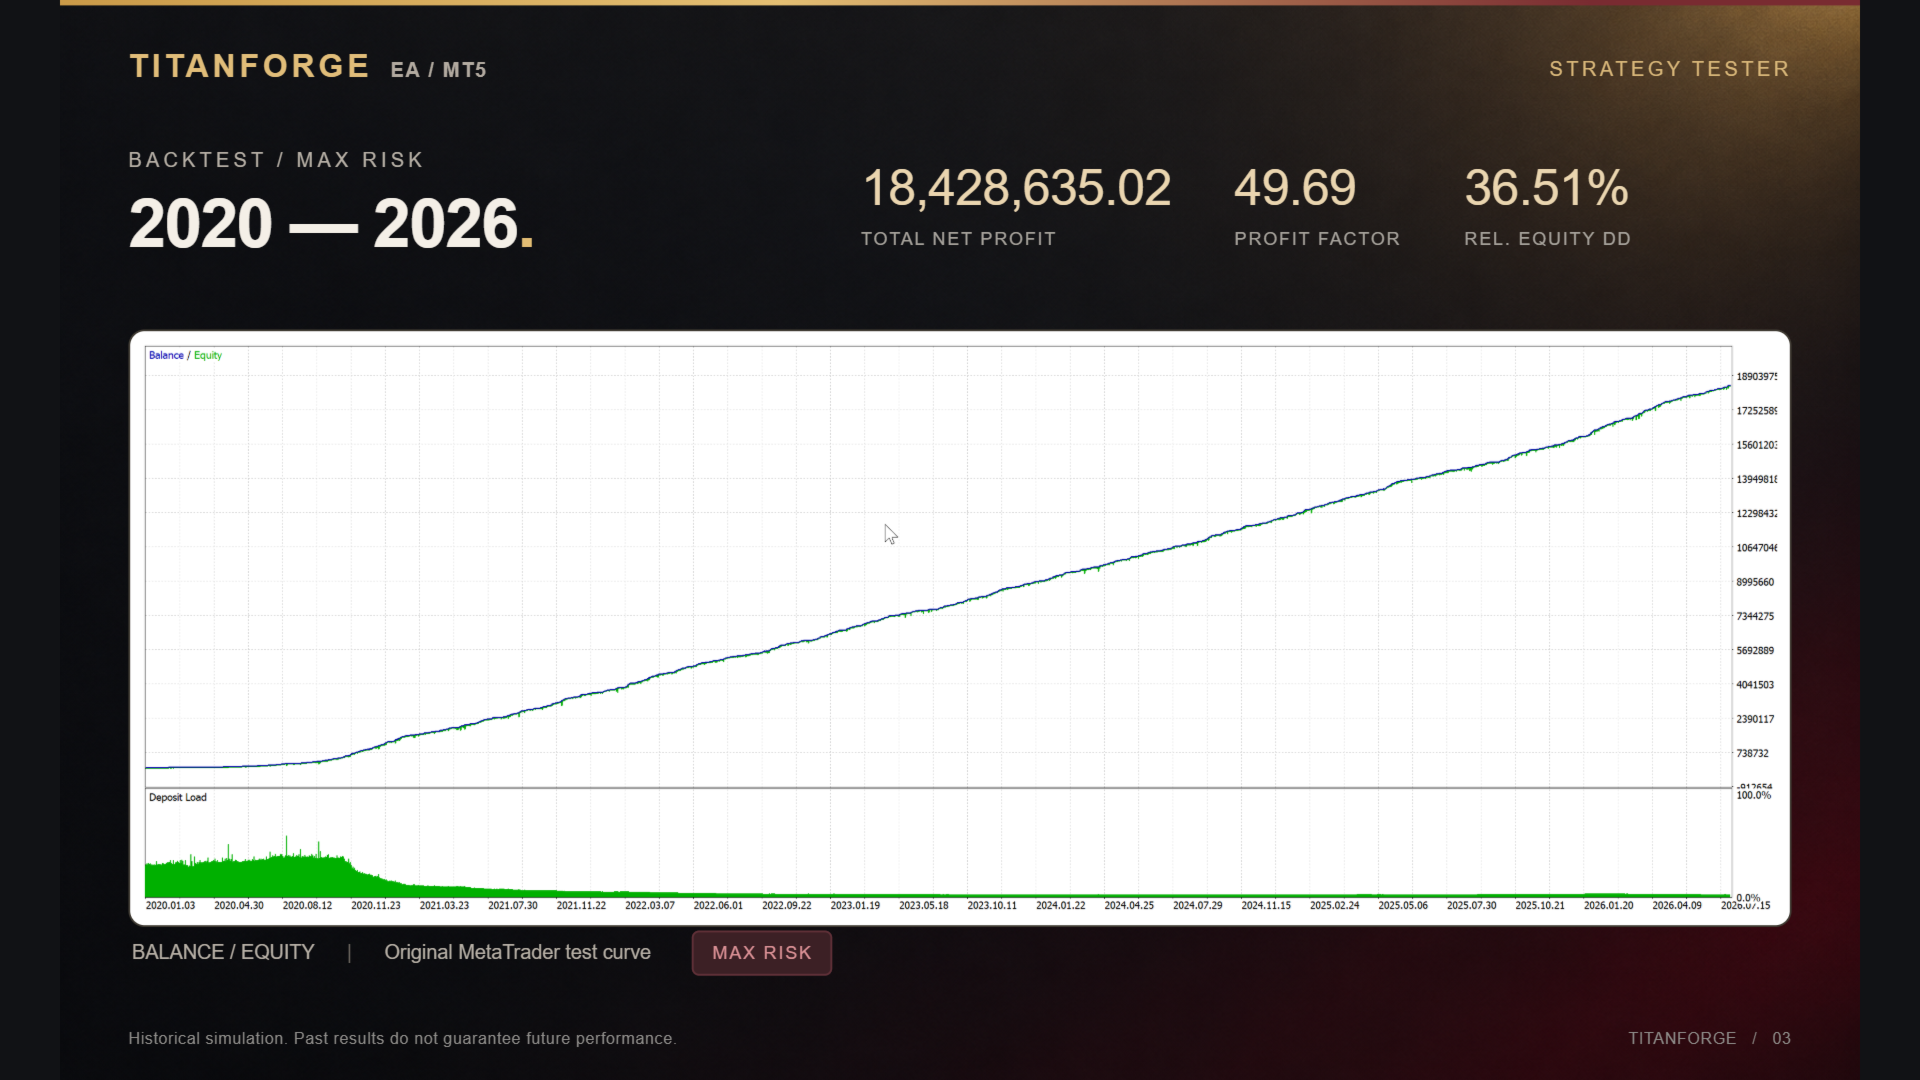The image size is (1920, 1080).
Task: Click the 2024.07.29 date axis marker
Action: click(x=1198, y=905)
